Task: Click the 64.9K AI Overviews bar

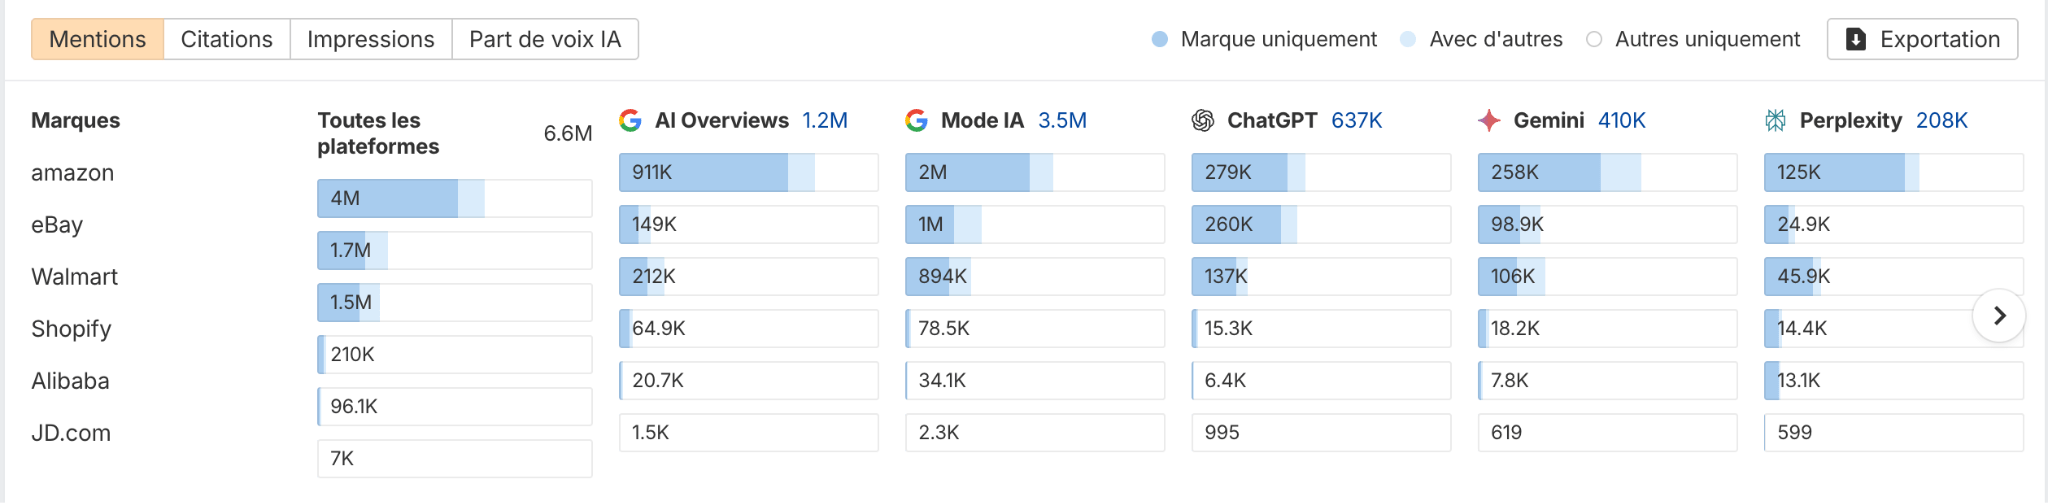Action: 749,328
